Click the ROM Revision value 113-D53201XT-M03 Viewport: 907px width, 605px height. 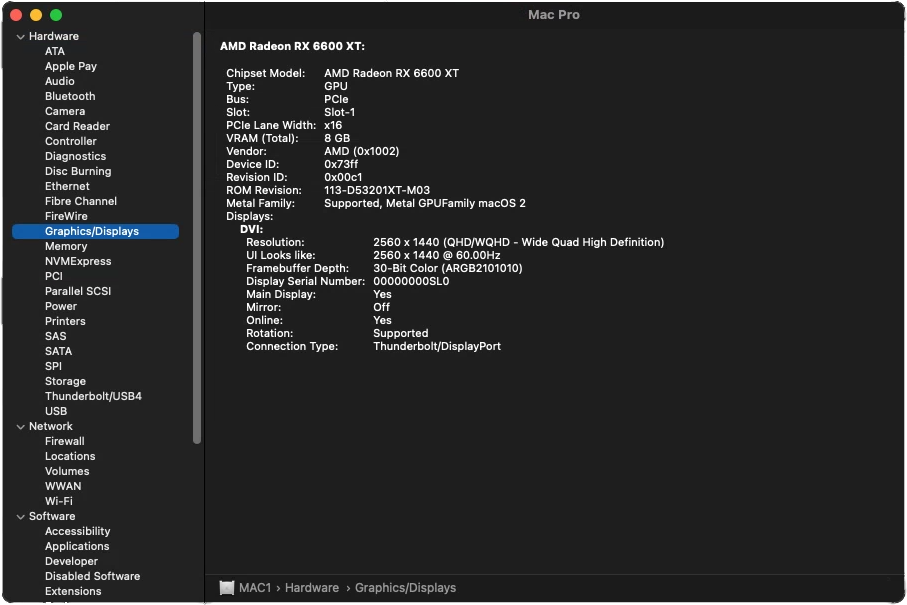pyautogui.click(x=377, y=191)
